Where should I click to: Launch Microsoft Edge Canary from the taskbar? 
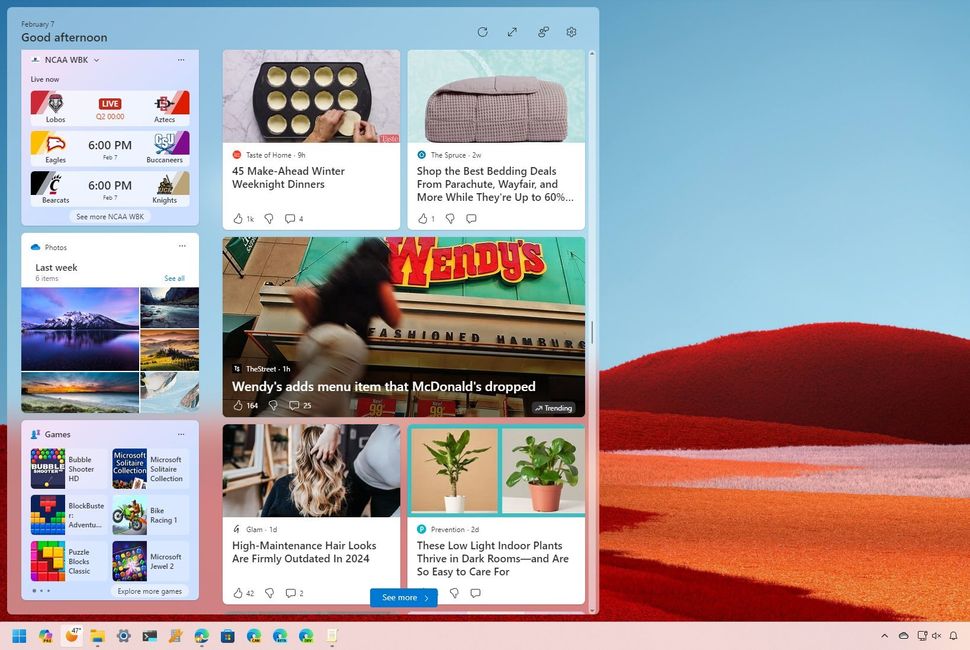[253, 636]
